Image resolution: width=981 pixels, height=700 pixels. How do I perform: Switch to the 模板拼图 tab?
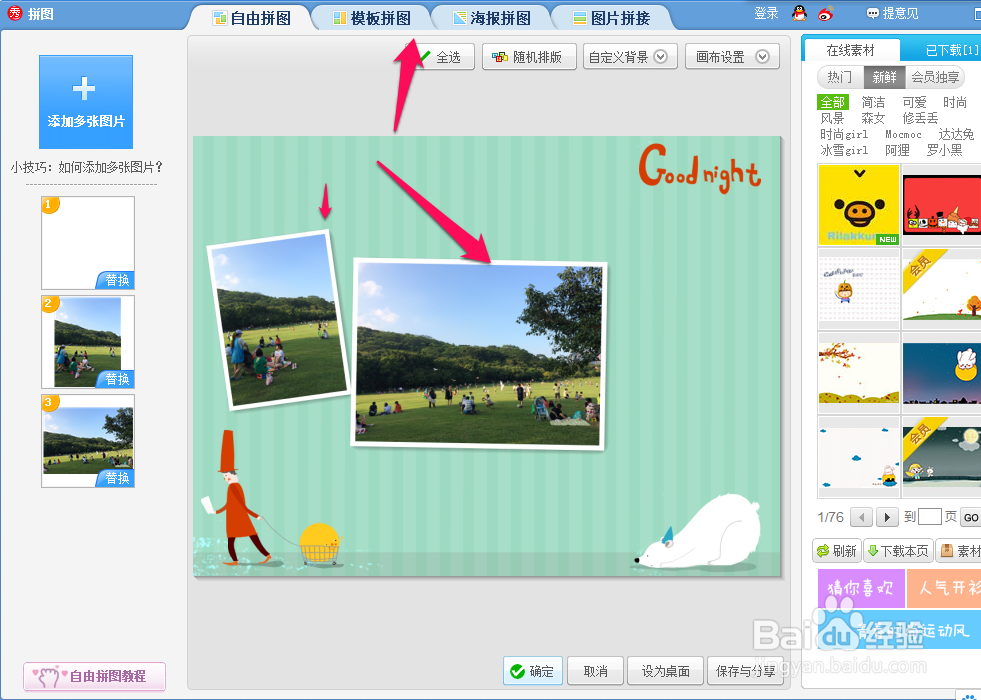pyautogui.click(x=372, y=18)
